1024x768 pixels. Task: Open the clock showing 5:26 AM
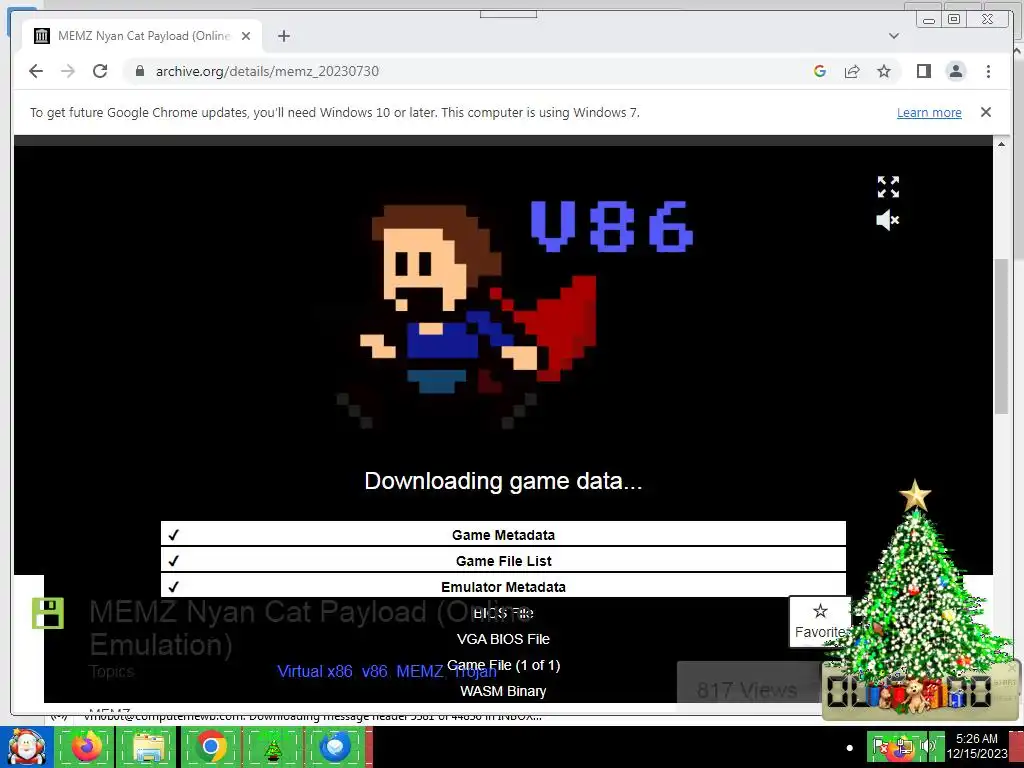976,746
